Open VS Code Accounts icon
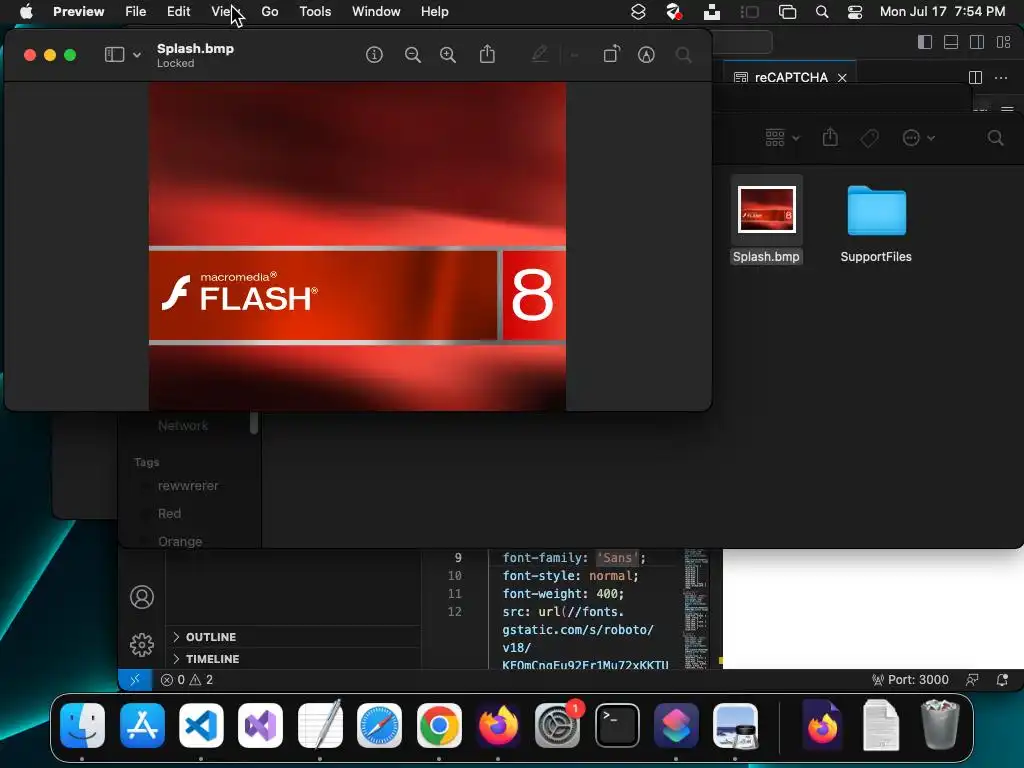 tap(142, 597)
